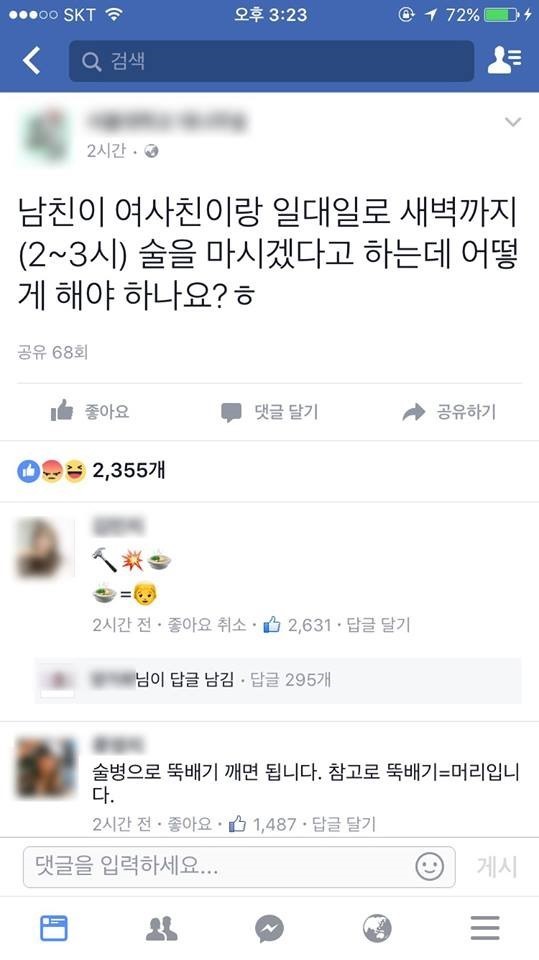539x960 pixels.
Task: Like the post with 좋아요 button
Action: click(x=90, y=411)
